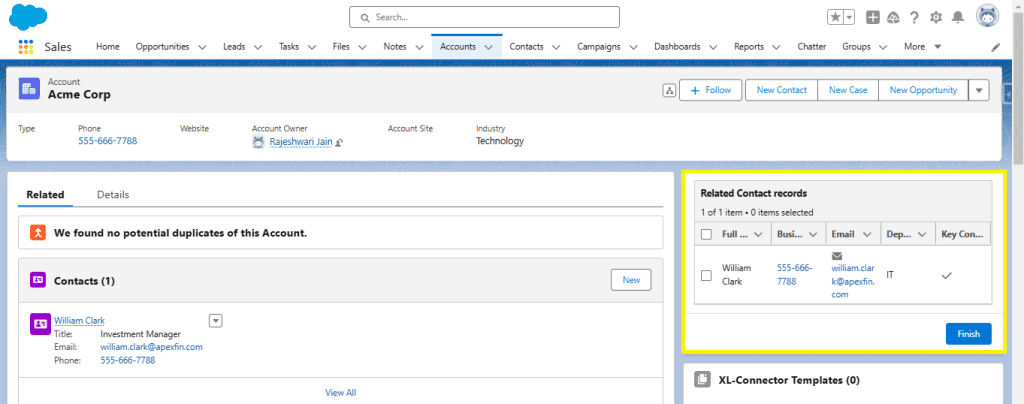This screenshot has width=1024, height=404.
Task: Expand the Files nav dropdown
Action: pos(362,47)
